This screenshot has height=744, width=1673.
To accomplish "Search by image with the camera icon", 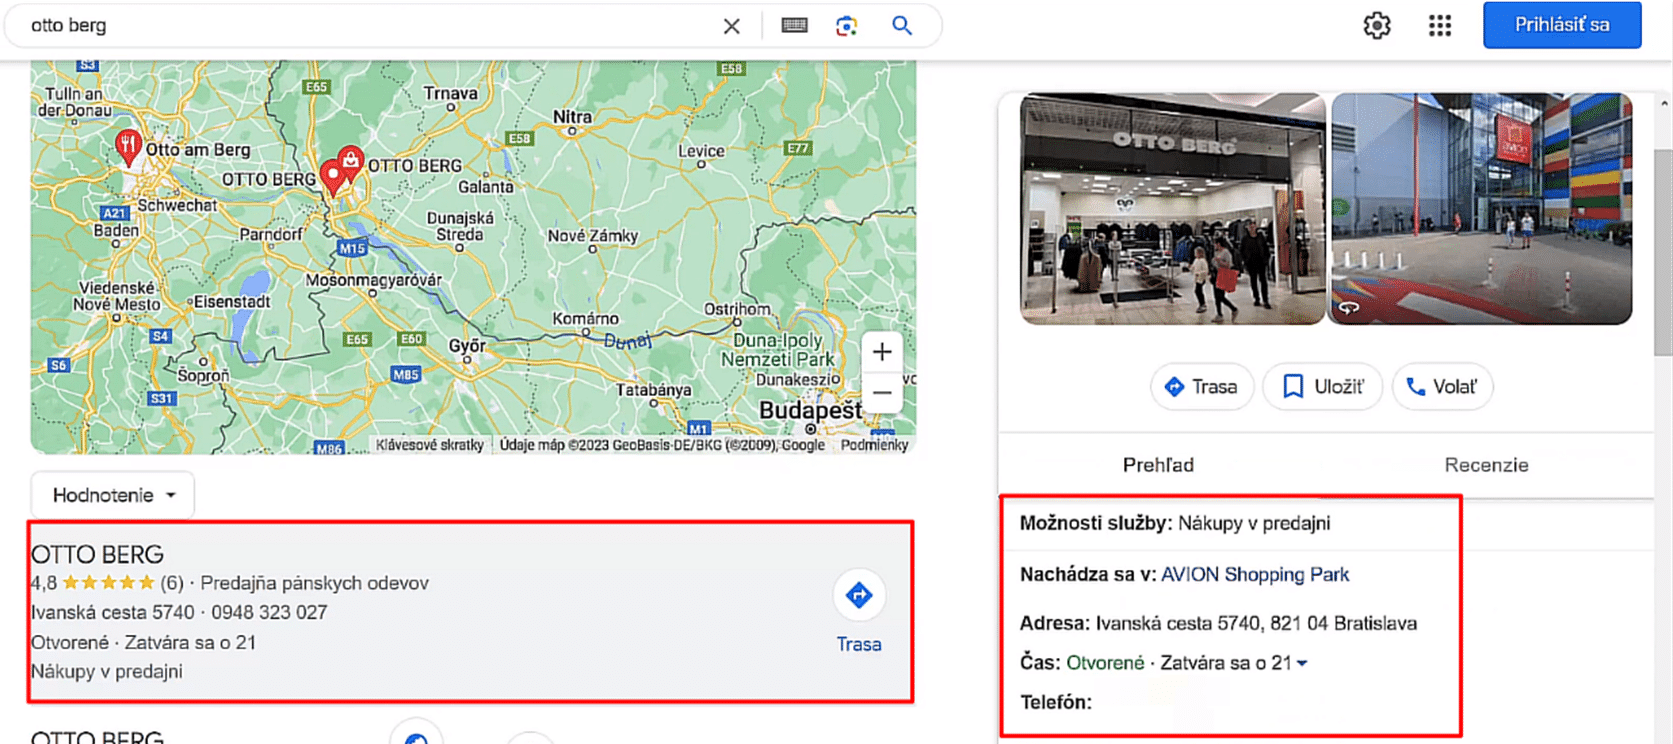I will [x=846, y=26].
